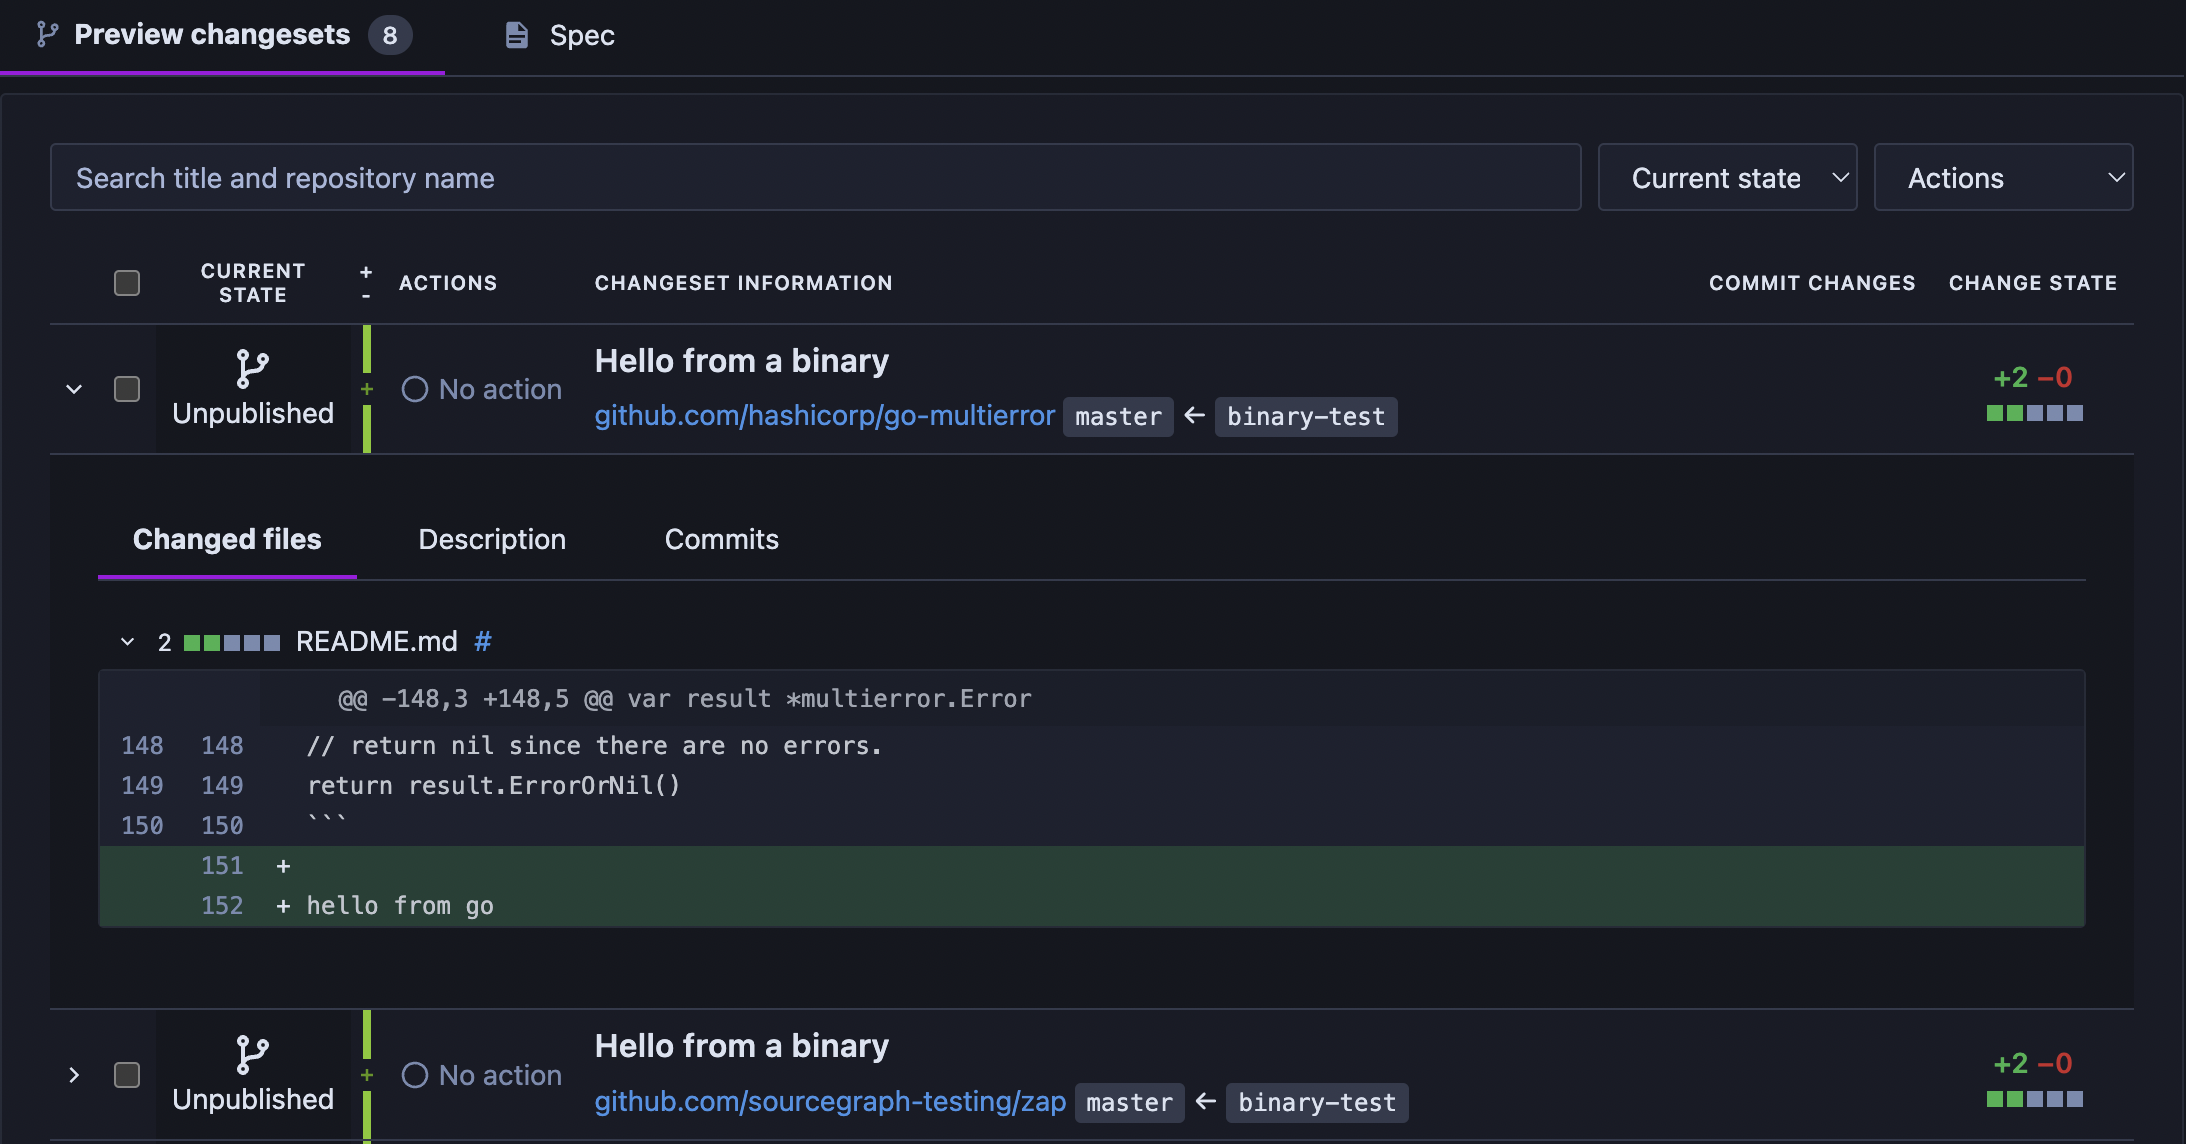
Task: Open the Actions filter dropdown
Action: click(2003, 178)
